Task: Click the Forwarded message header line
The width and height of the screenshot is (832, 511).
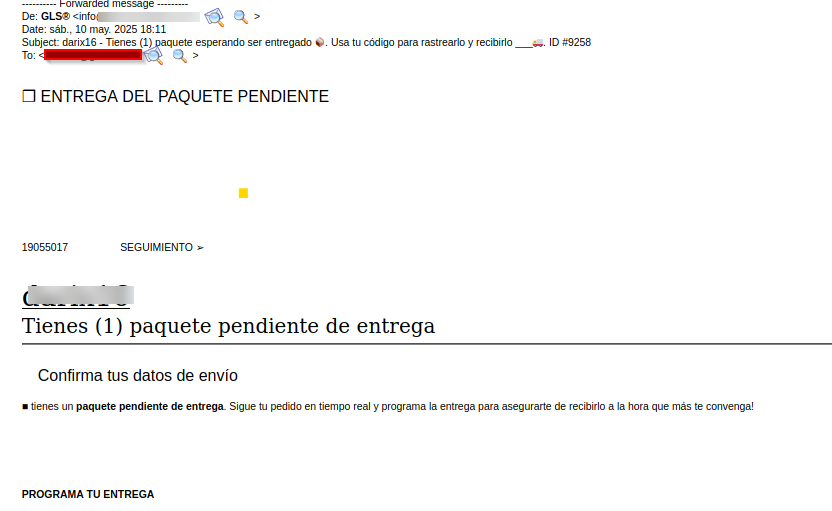Action: click(x=105, y=4)
